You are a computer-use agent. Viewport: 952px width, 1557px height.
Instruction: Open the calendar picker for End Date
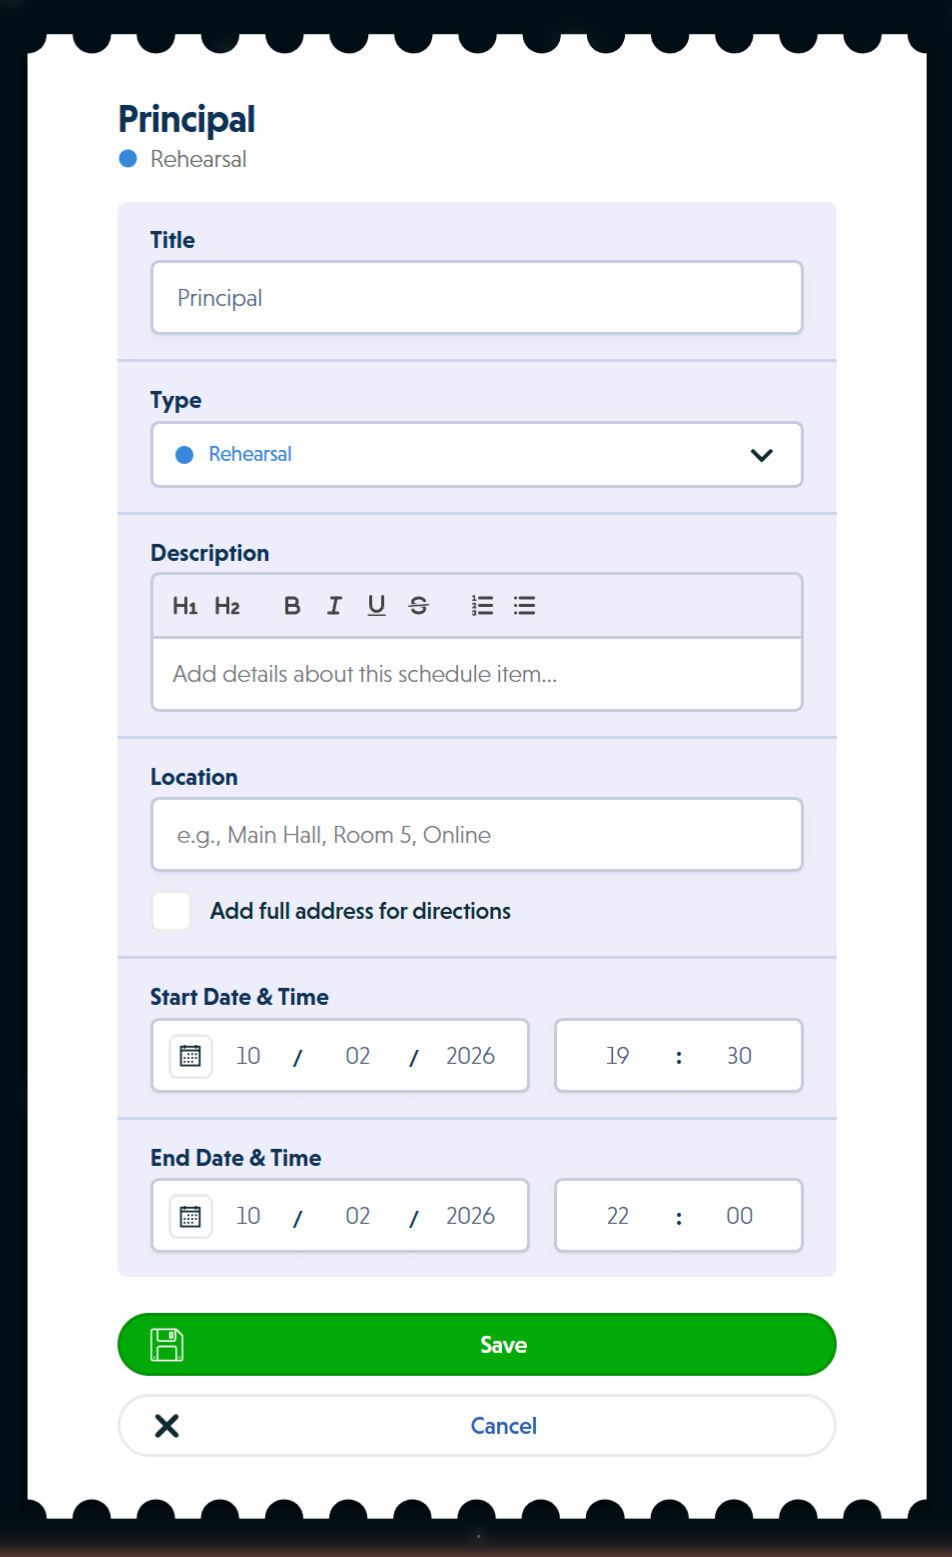pyautogui.click(x=189, y=1215)
